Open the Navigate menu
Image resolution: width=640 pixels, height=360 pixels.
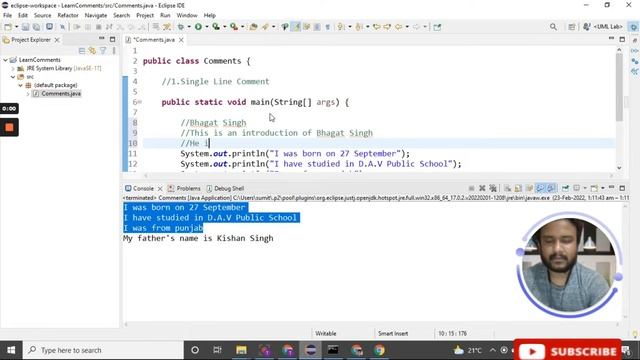pos(96,16)
